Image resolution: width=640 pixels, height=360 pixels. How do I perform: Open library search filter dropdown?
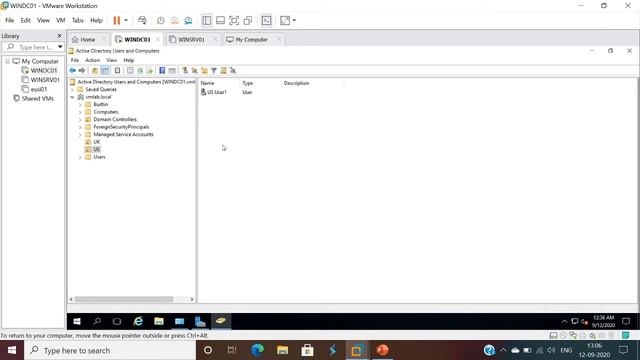(x=60, y=47)
